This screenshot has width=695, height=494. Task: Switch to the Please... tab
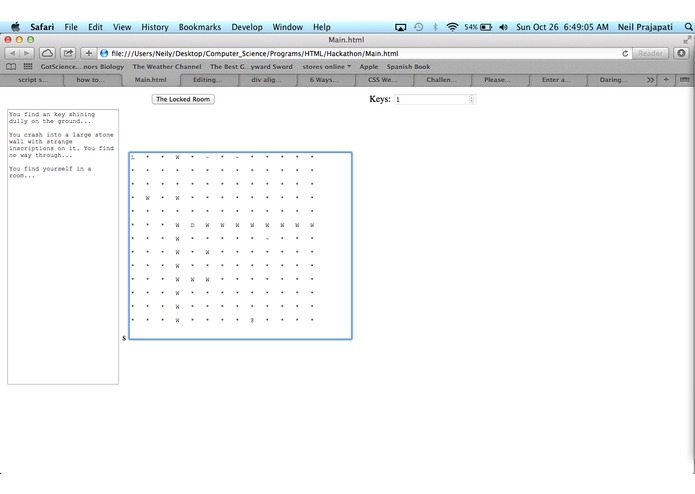point(497,80)
